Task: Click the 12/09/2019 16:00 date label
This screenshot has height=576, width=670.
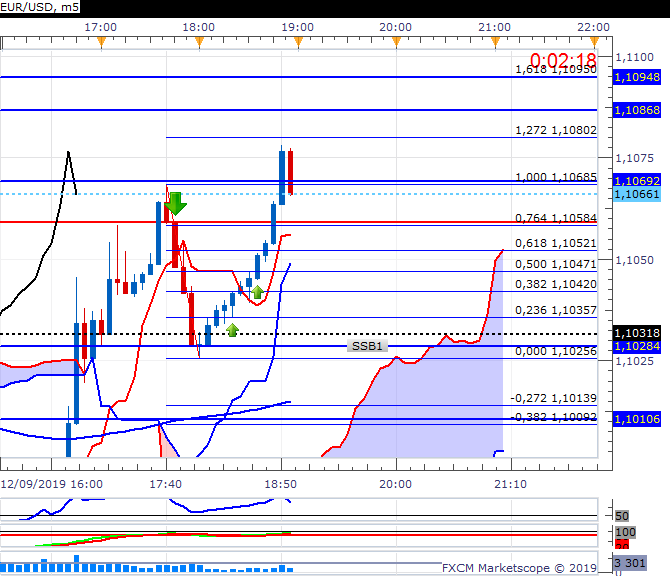Action: (x=52, y=484)
